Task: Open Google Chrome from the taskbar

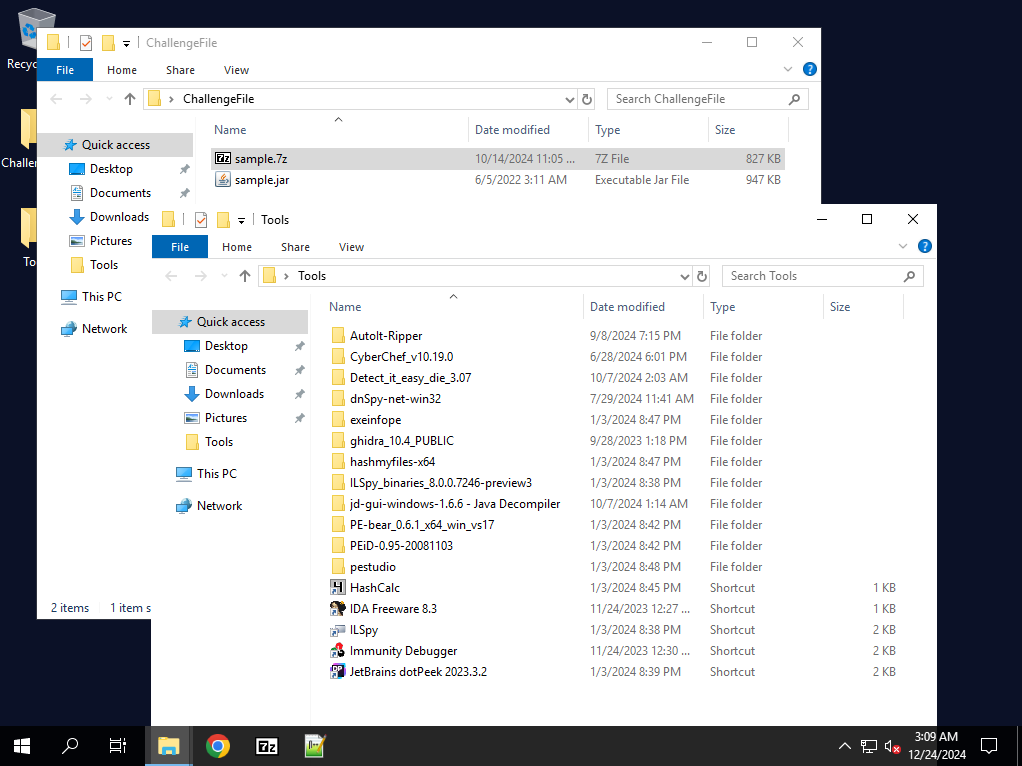Action: tap(218, 746)
